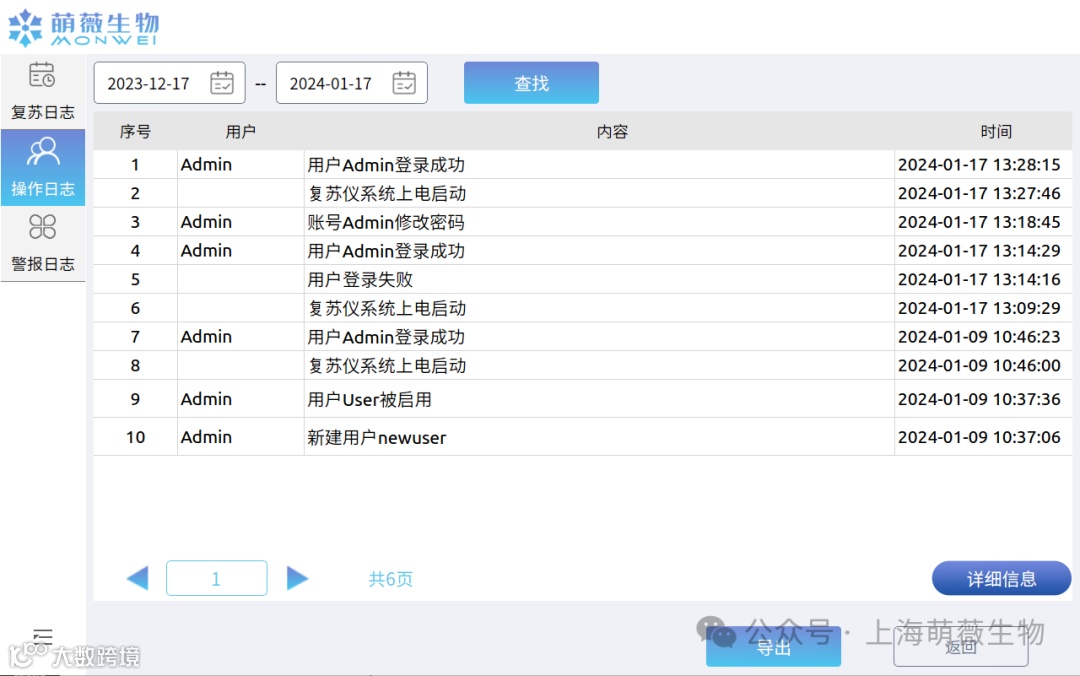Viewport: 1080px width, 676px height.
Task: Click the next page arrow
Action: (x=297, y=578)
